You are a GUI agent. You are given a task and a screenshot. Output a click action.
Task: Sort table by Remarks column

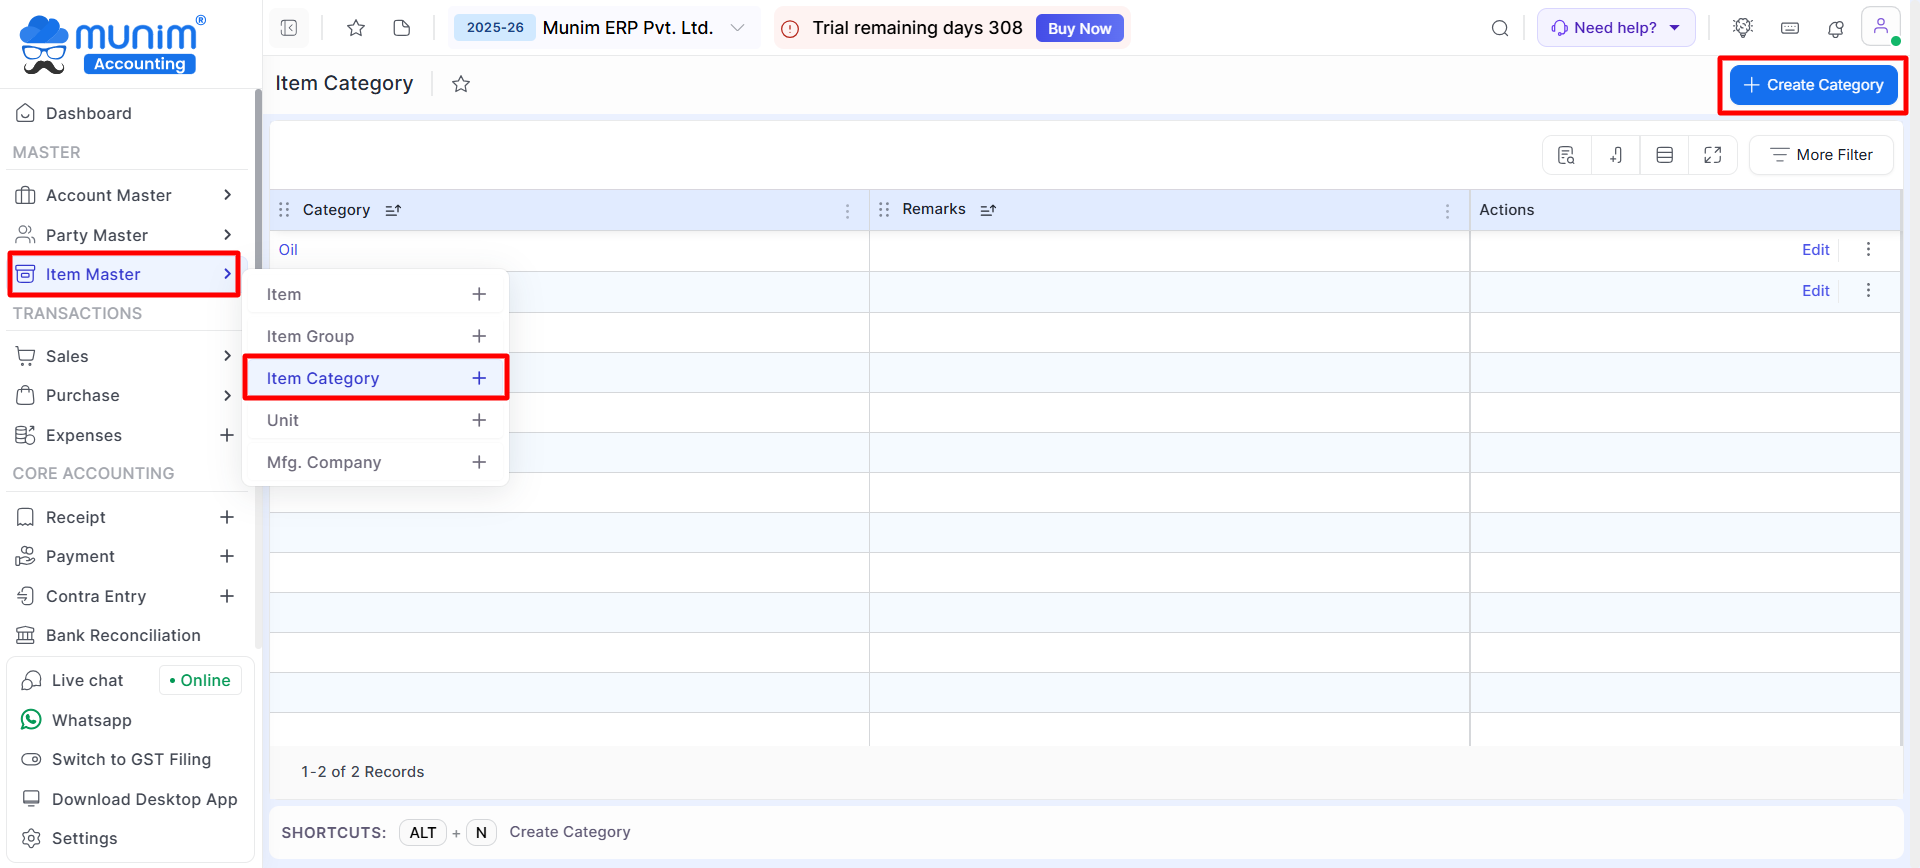(988, 210)
